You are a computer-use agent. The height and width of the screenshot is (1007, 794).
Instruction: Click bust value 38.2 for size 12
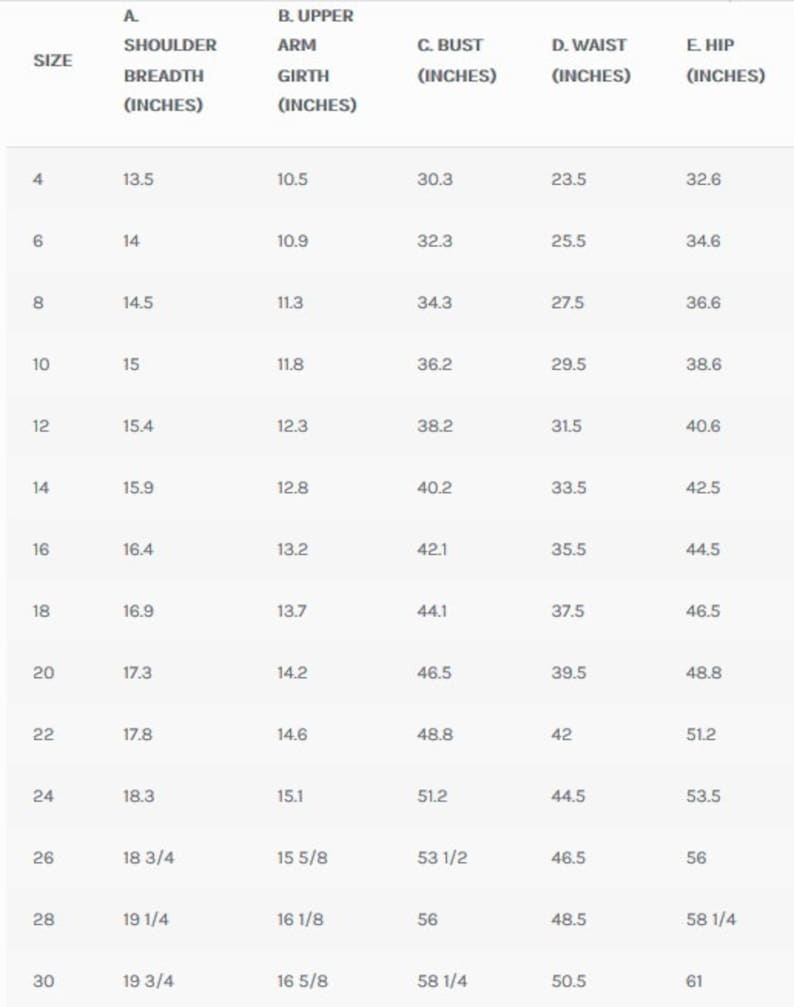tap(435, 426)
